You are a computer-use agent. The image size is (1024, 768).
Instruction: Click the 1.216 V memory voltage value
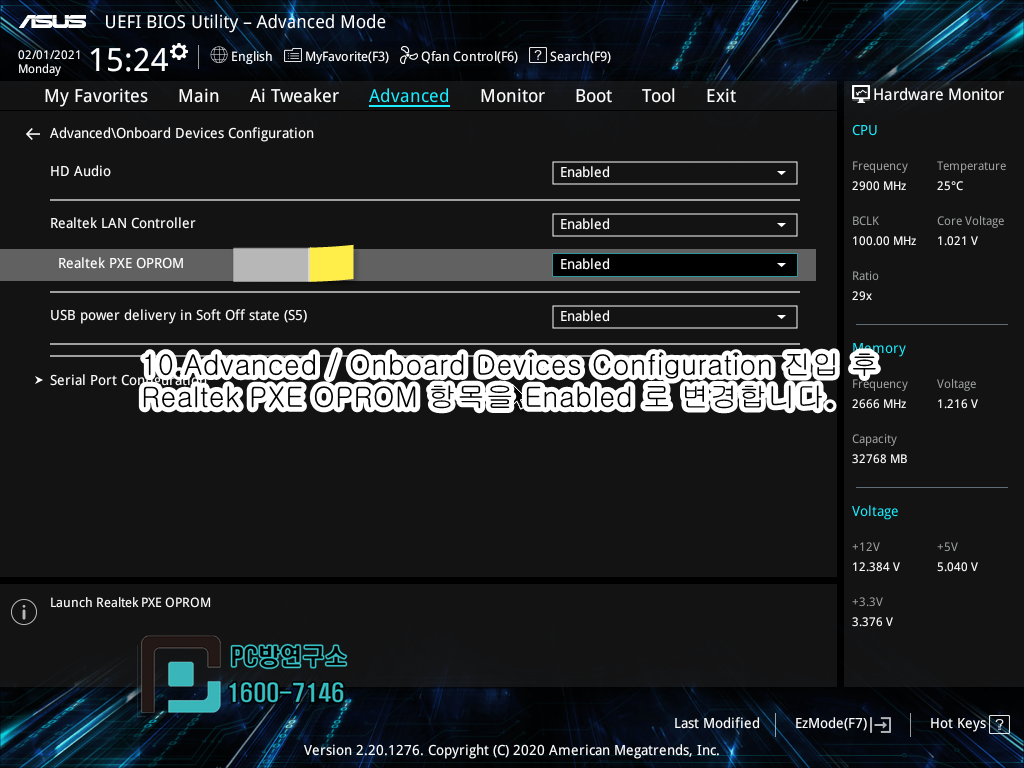(957, 404)
